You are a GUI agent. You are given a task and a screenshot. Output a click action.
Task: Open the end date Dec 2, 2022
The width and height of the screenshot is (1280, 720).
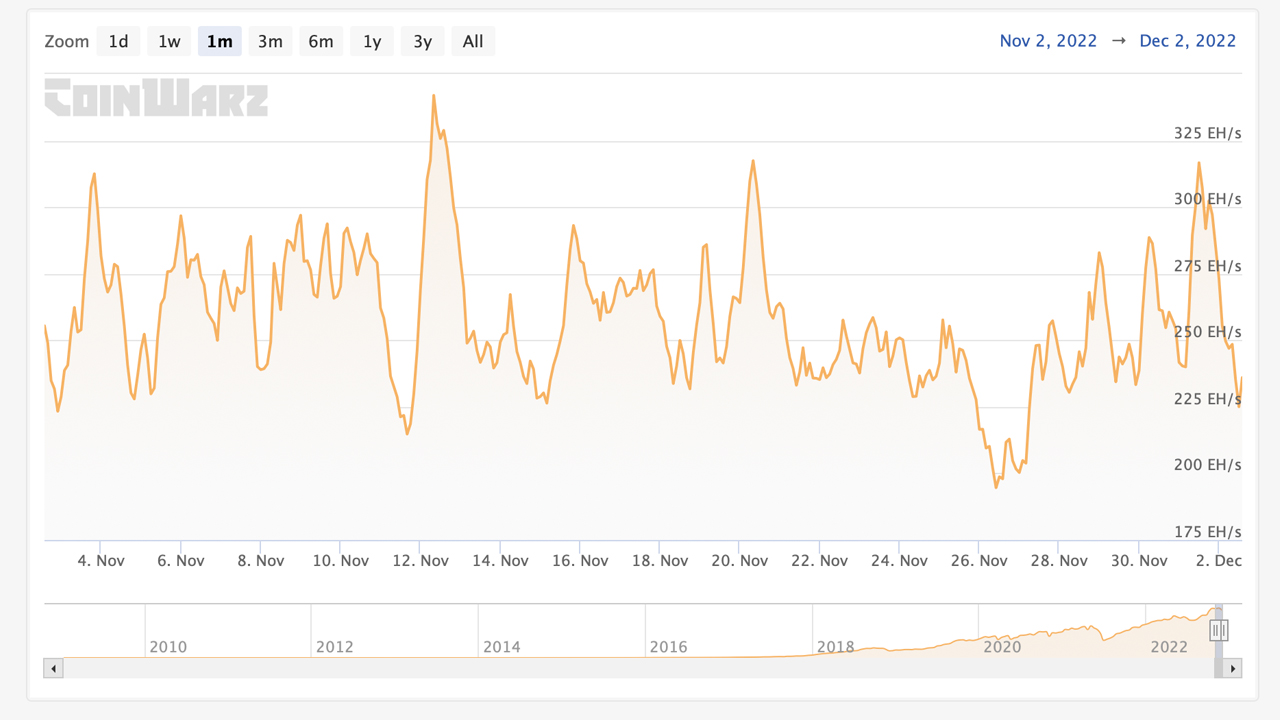click(x=1187, y=41)
